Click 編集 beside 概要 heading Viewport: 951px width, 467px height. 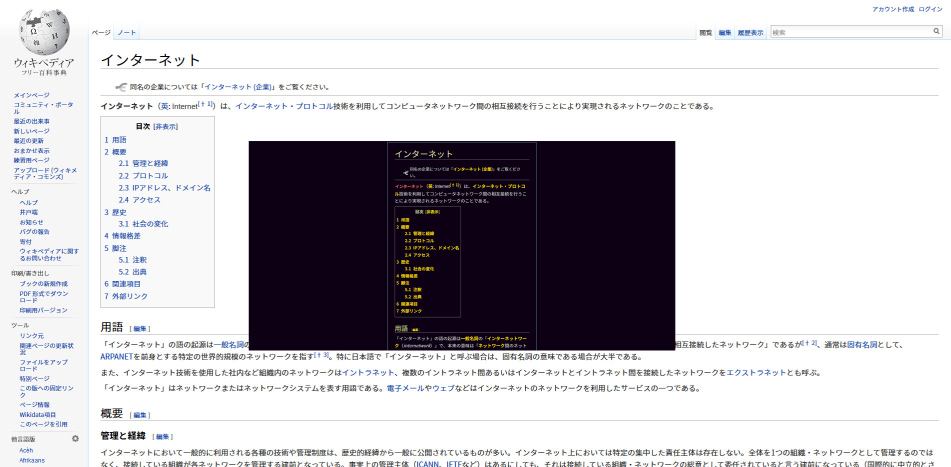coord(140,415)
